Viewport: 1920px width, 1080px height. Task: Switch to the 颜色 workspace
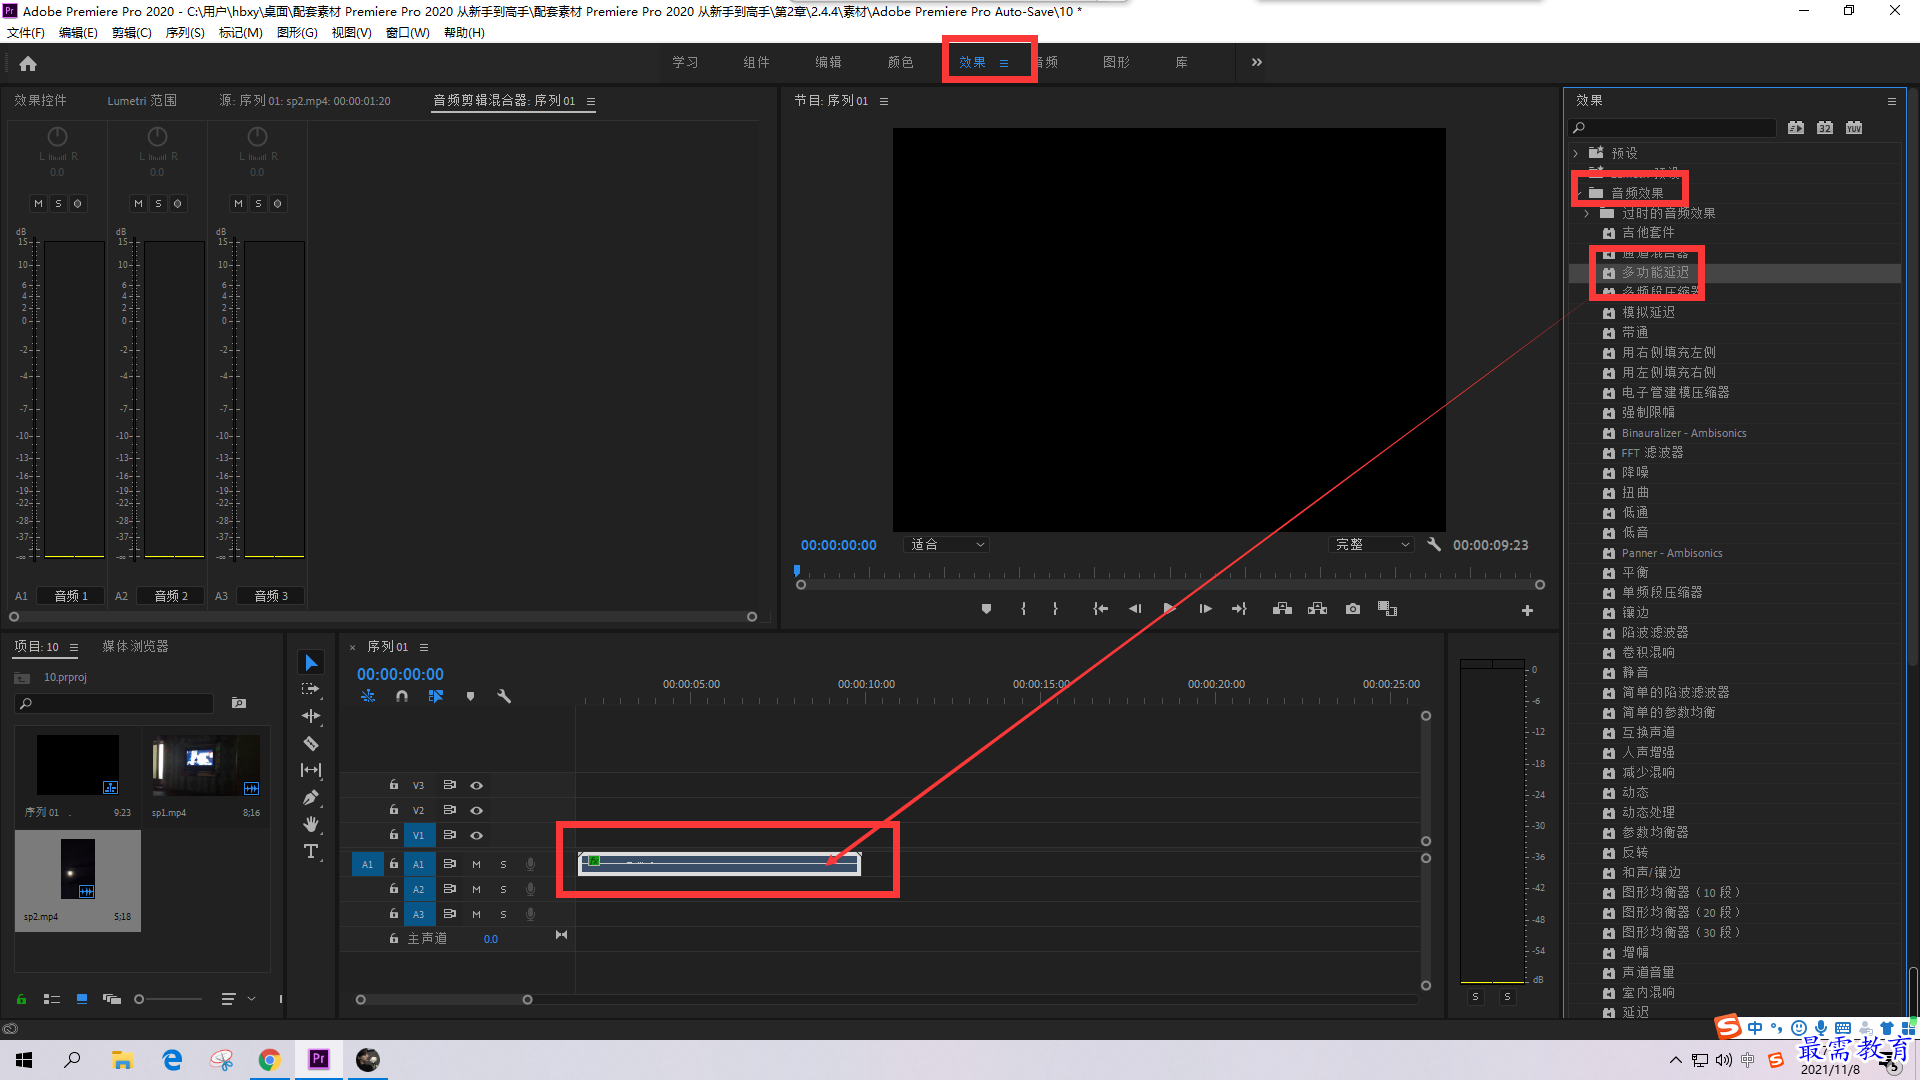900,62
